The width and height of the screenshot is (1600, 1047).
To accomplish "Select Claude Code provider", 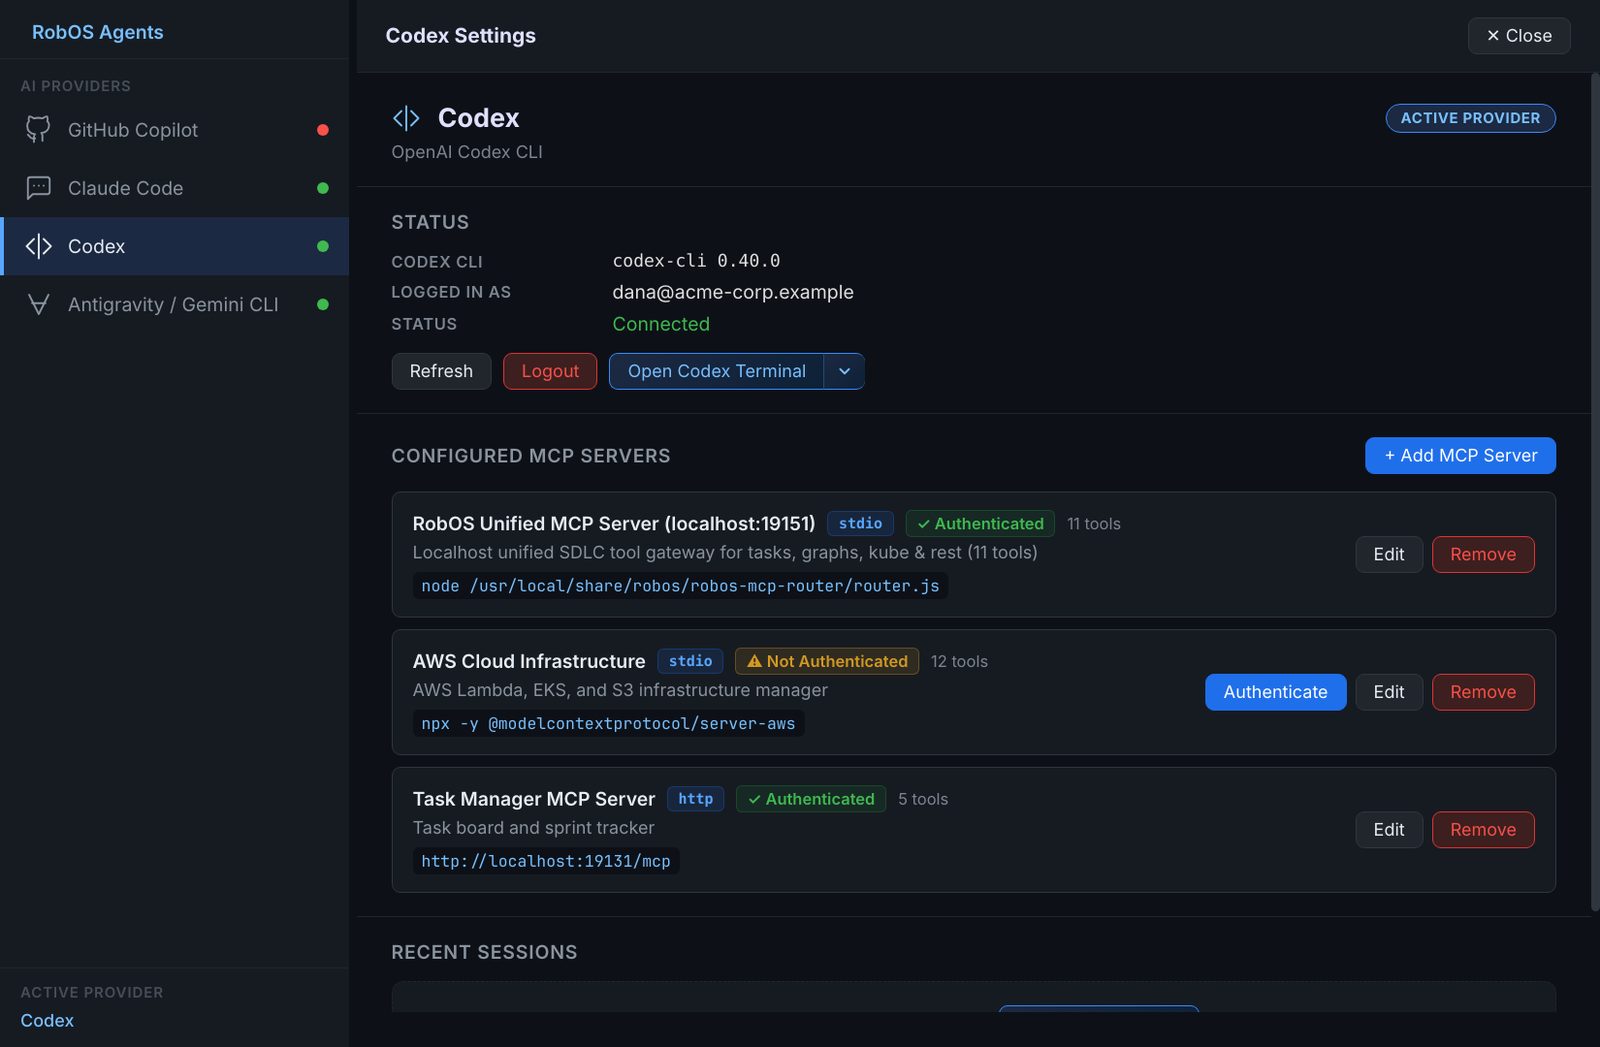I will [x=175, y=188].
